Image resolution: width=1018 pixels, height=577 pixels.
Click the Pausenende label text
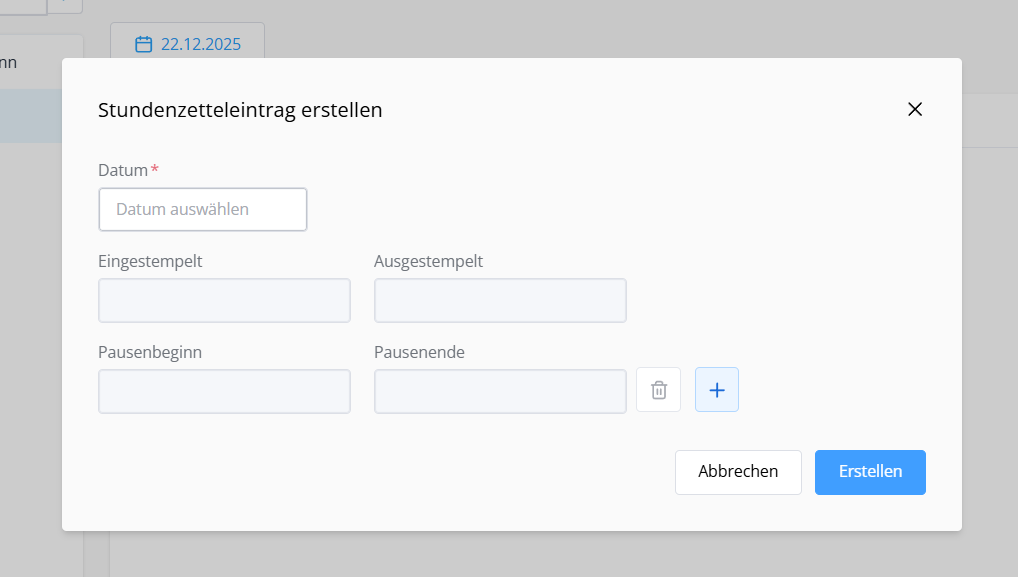[419, 352]
